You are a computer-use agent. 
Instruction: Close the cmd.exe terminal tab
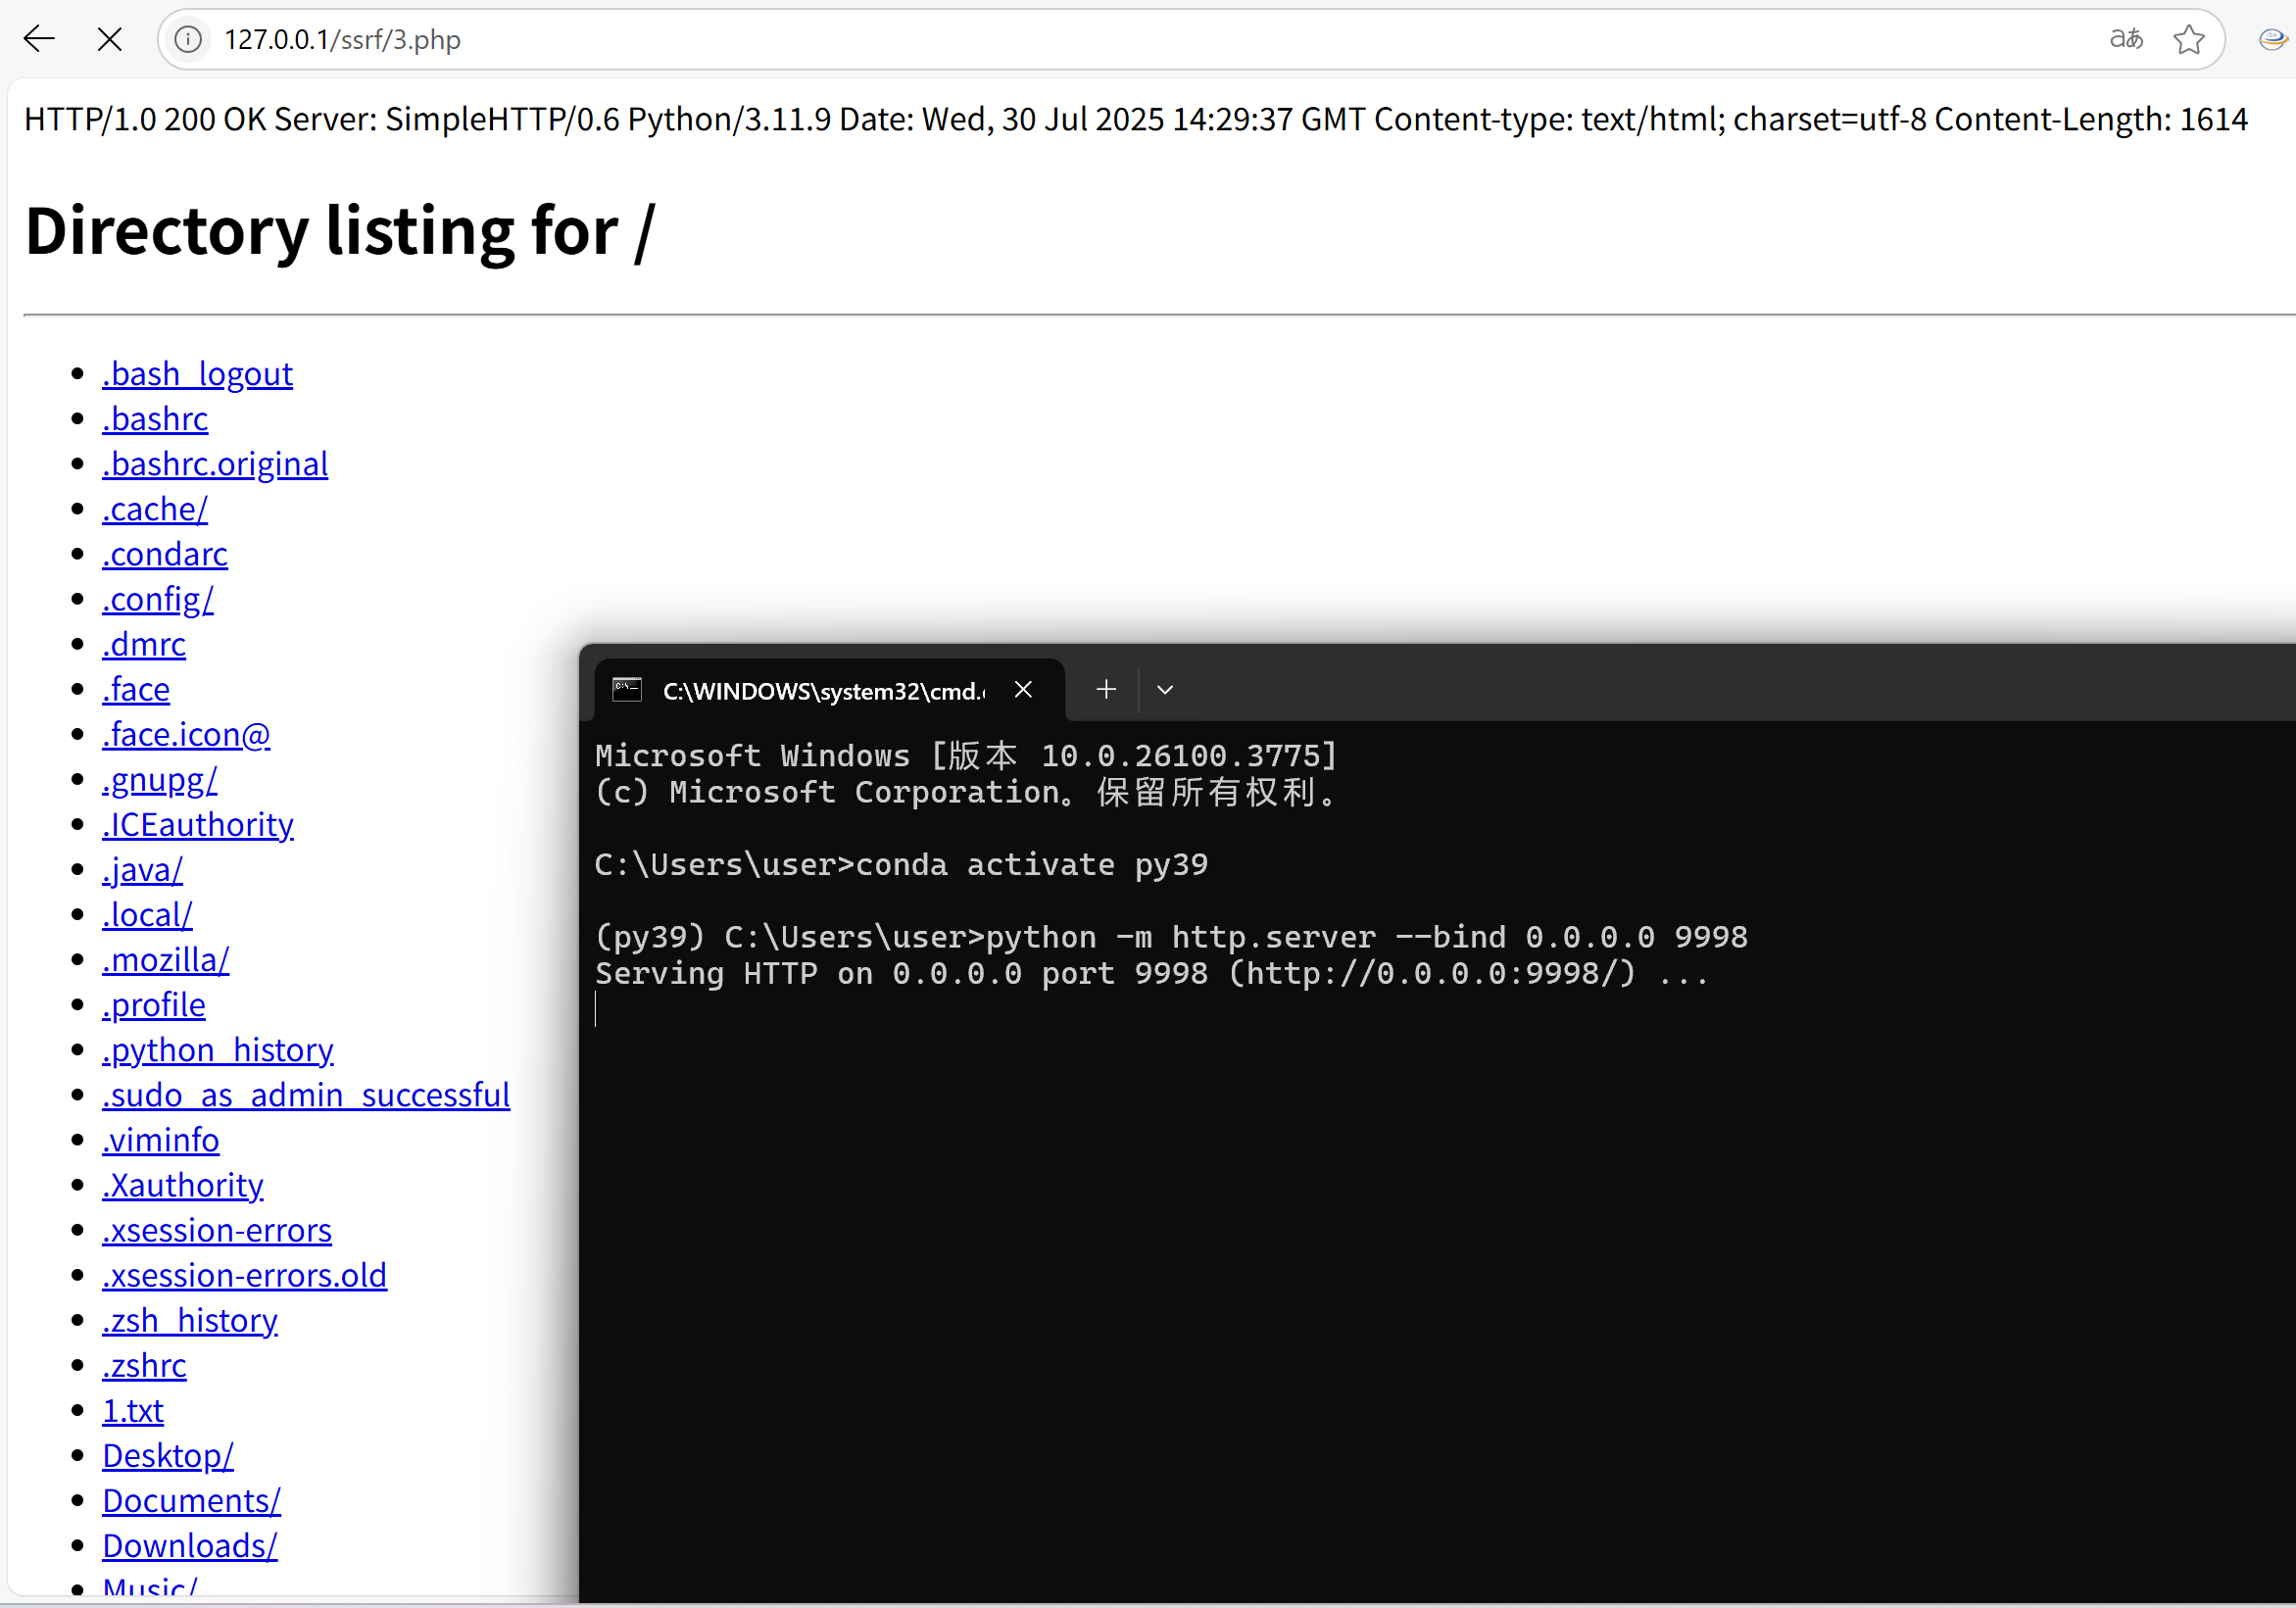[1023, 690]
